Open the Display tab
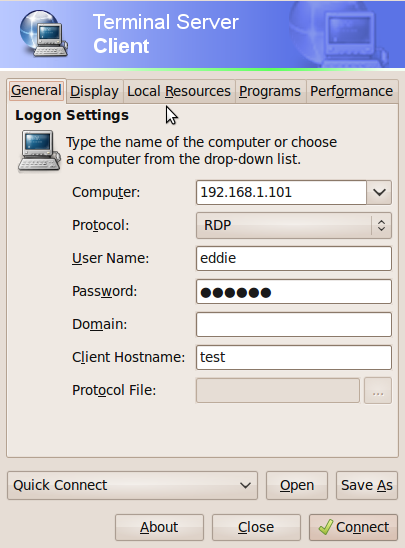The height and width of the screenshot is (548, 405). [x=94, y=91]
